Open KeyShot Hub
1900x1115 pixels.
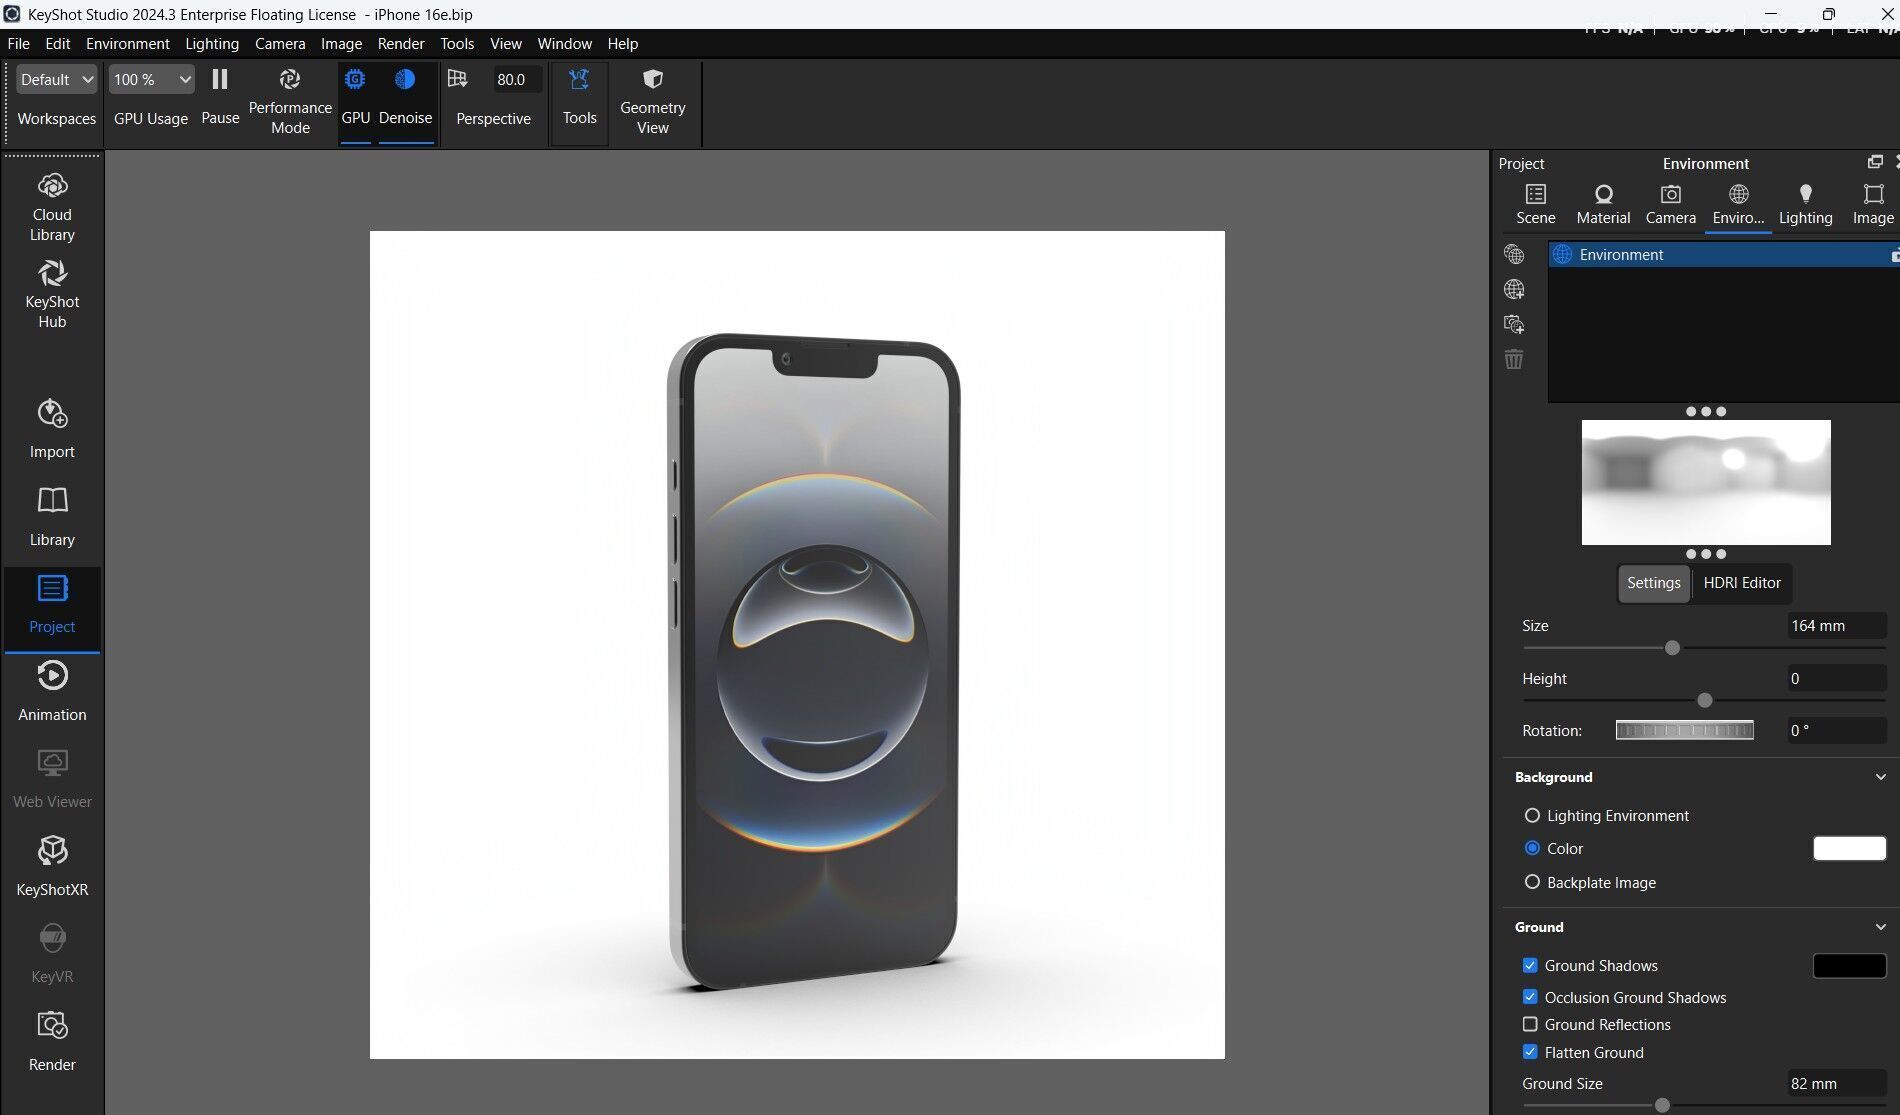[52, 294]
